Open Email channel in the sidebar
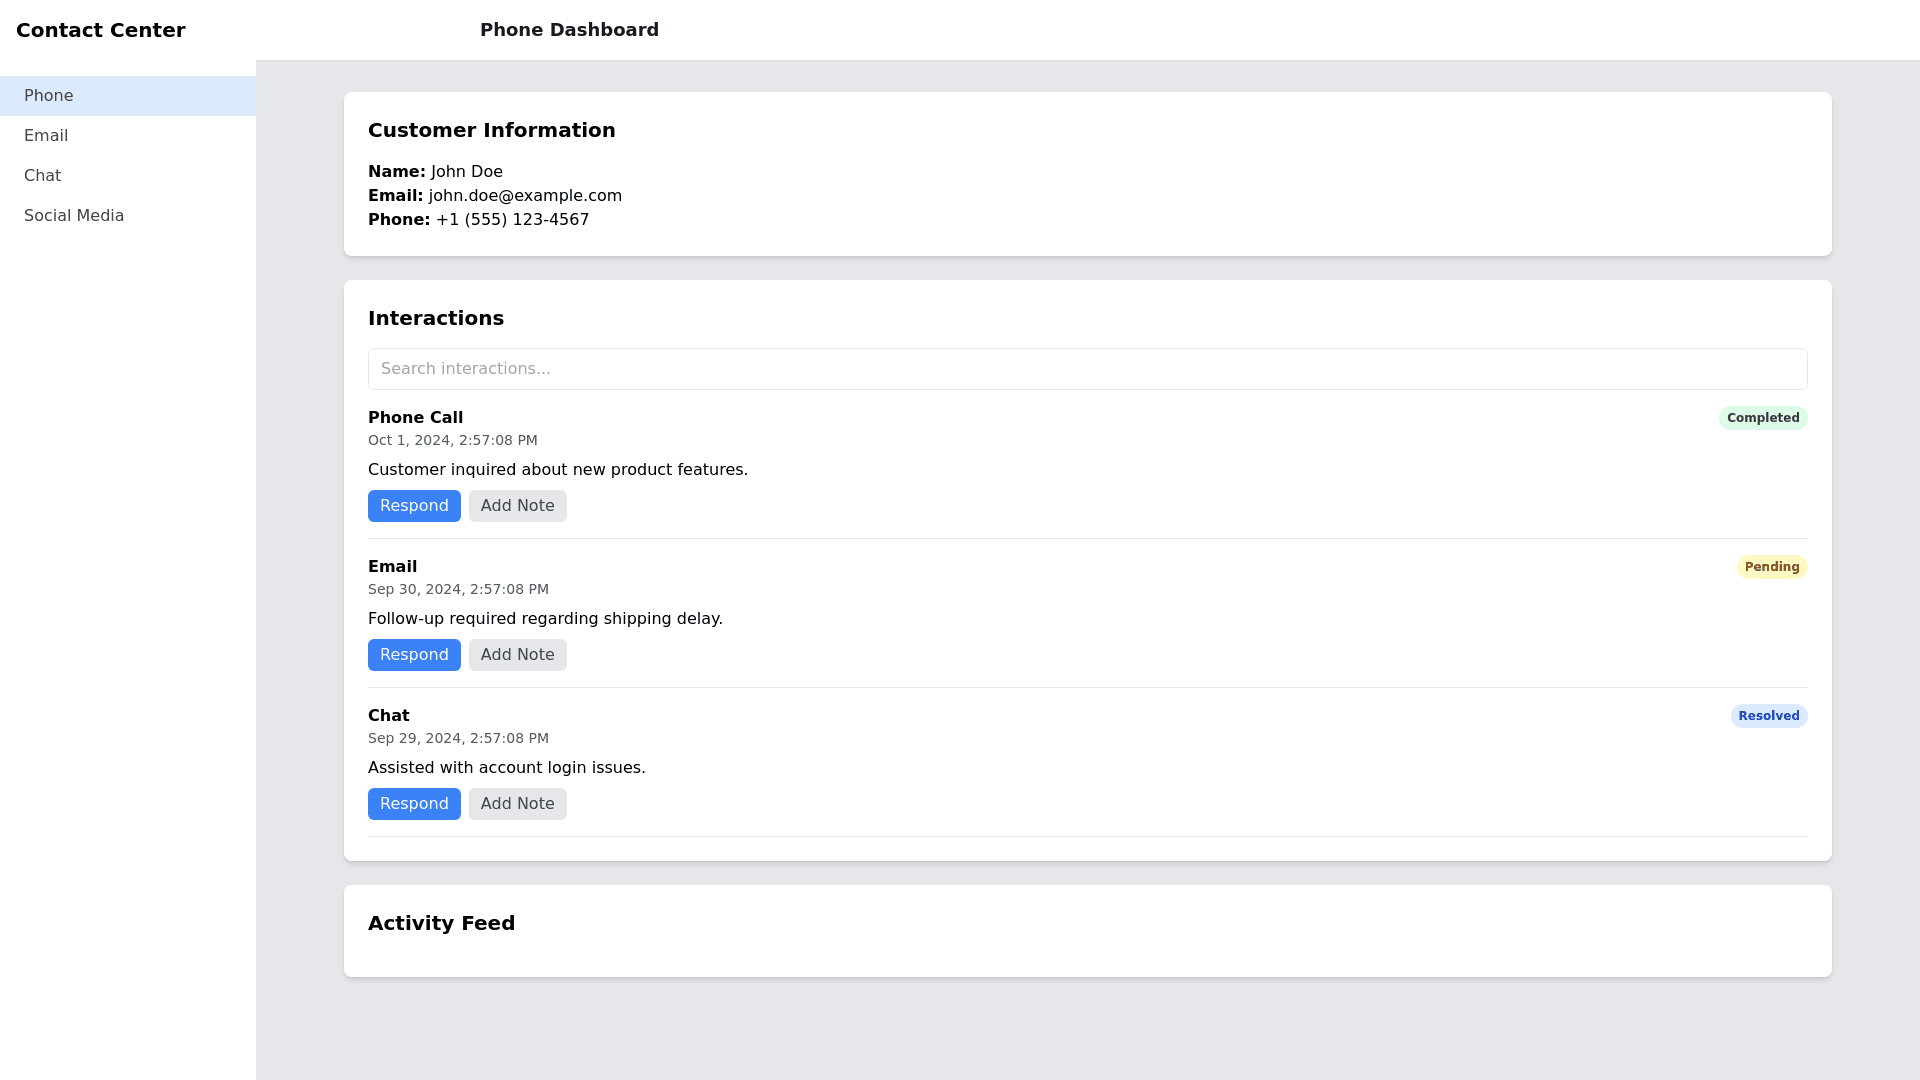This screenshot has height=1080, width=1920. pyautogui.click(x=46, y=136)
